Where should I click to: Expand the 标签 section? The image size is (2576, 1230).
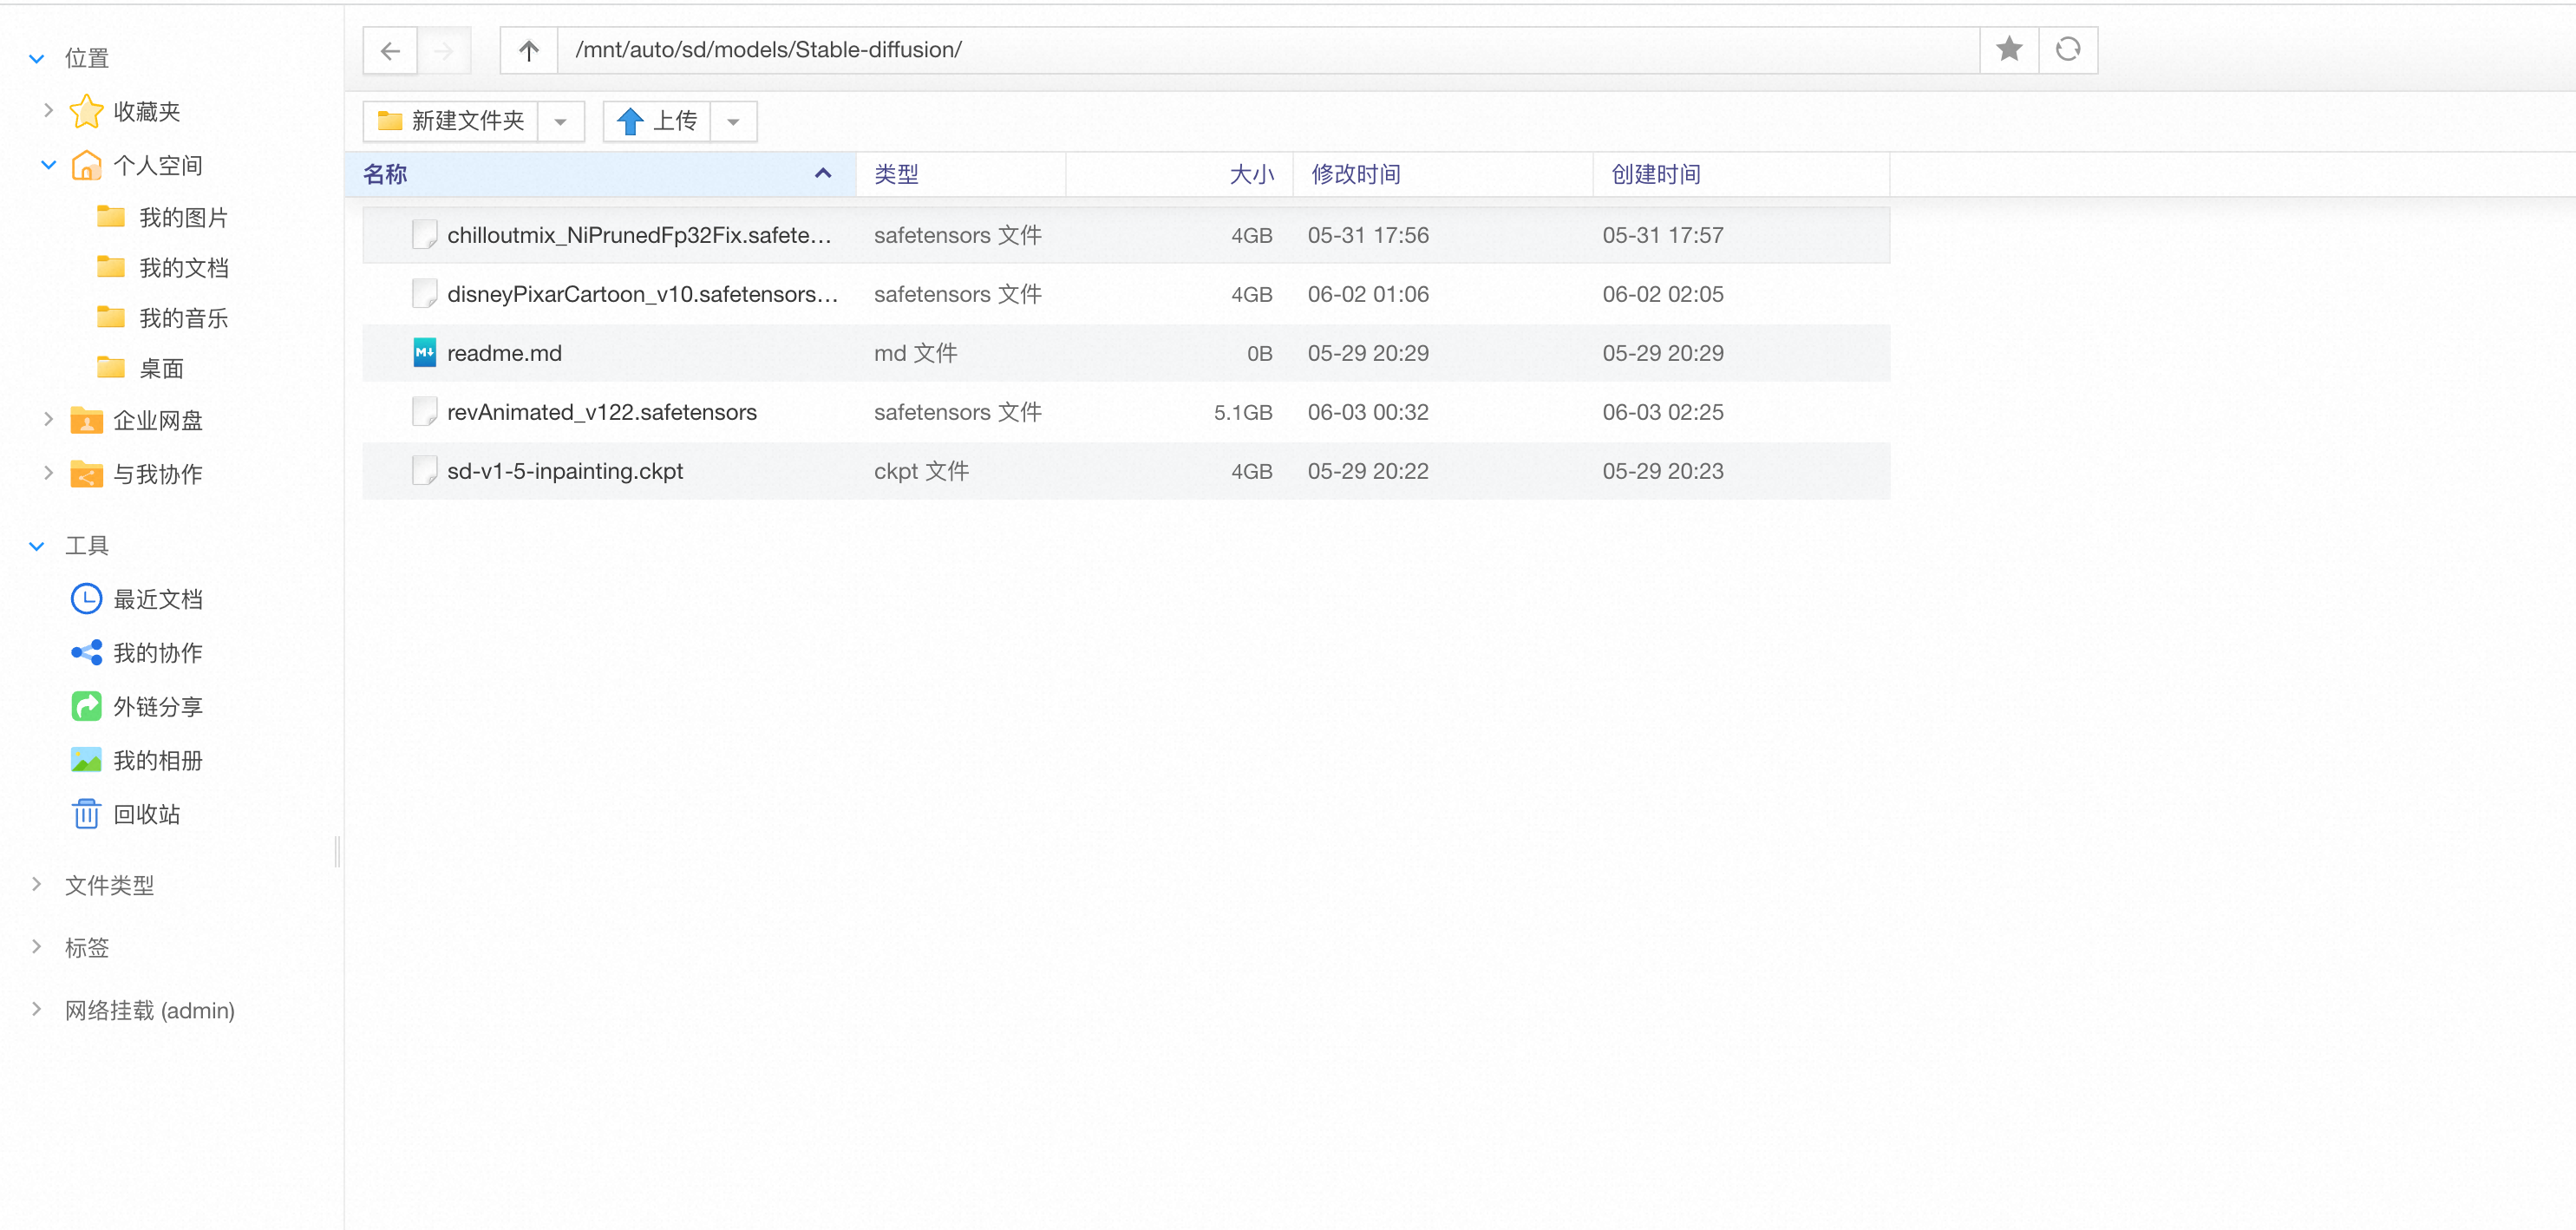[37, 946]
